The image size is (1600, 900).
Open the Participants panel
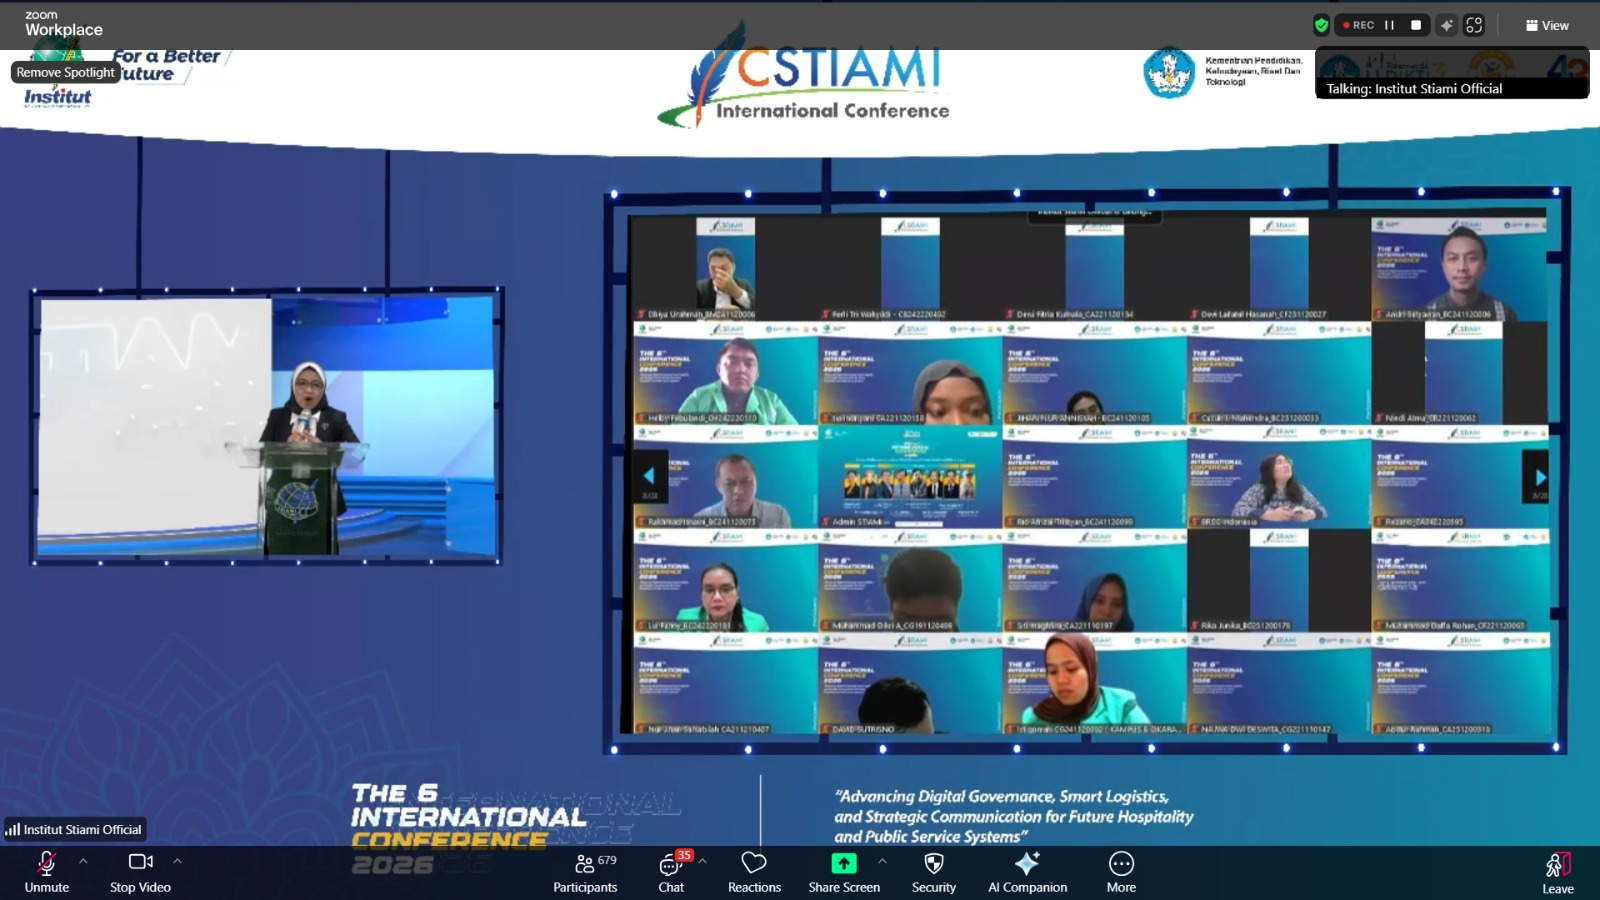(585, 871)
